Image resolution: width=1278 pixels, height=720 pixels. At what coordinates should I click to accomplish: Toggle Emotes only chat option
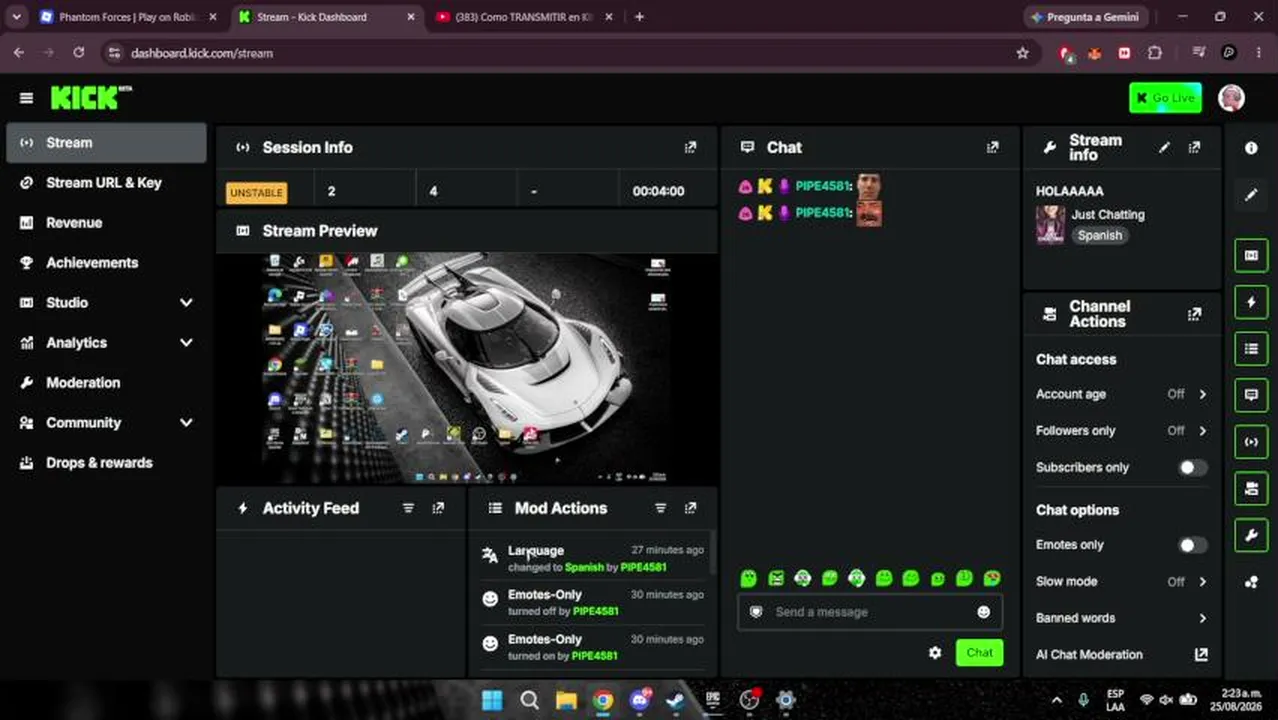(1191, 545)
